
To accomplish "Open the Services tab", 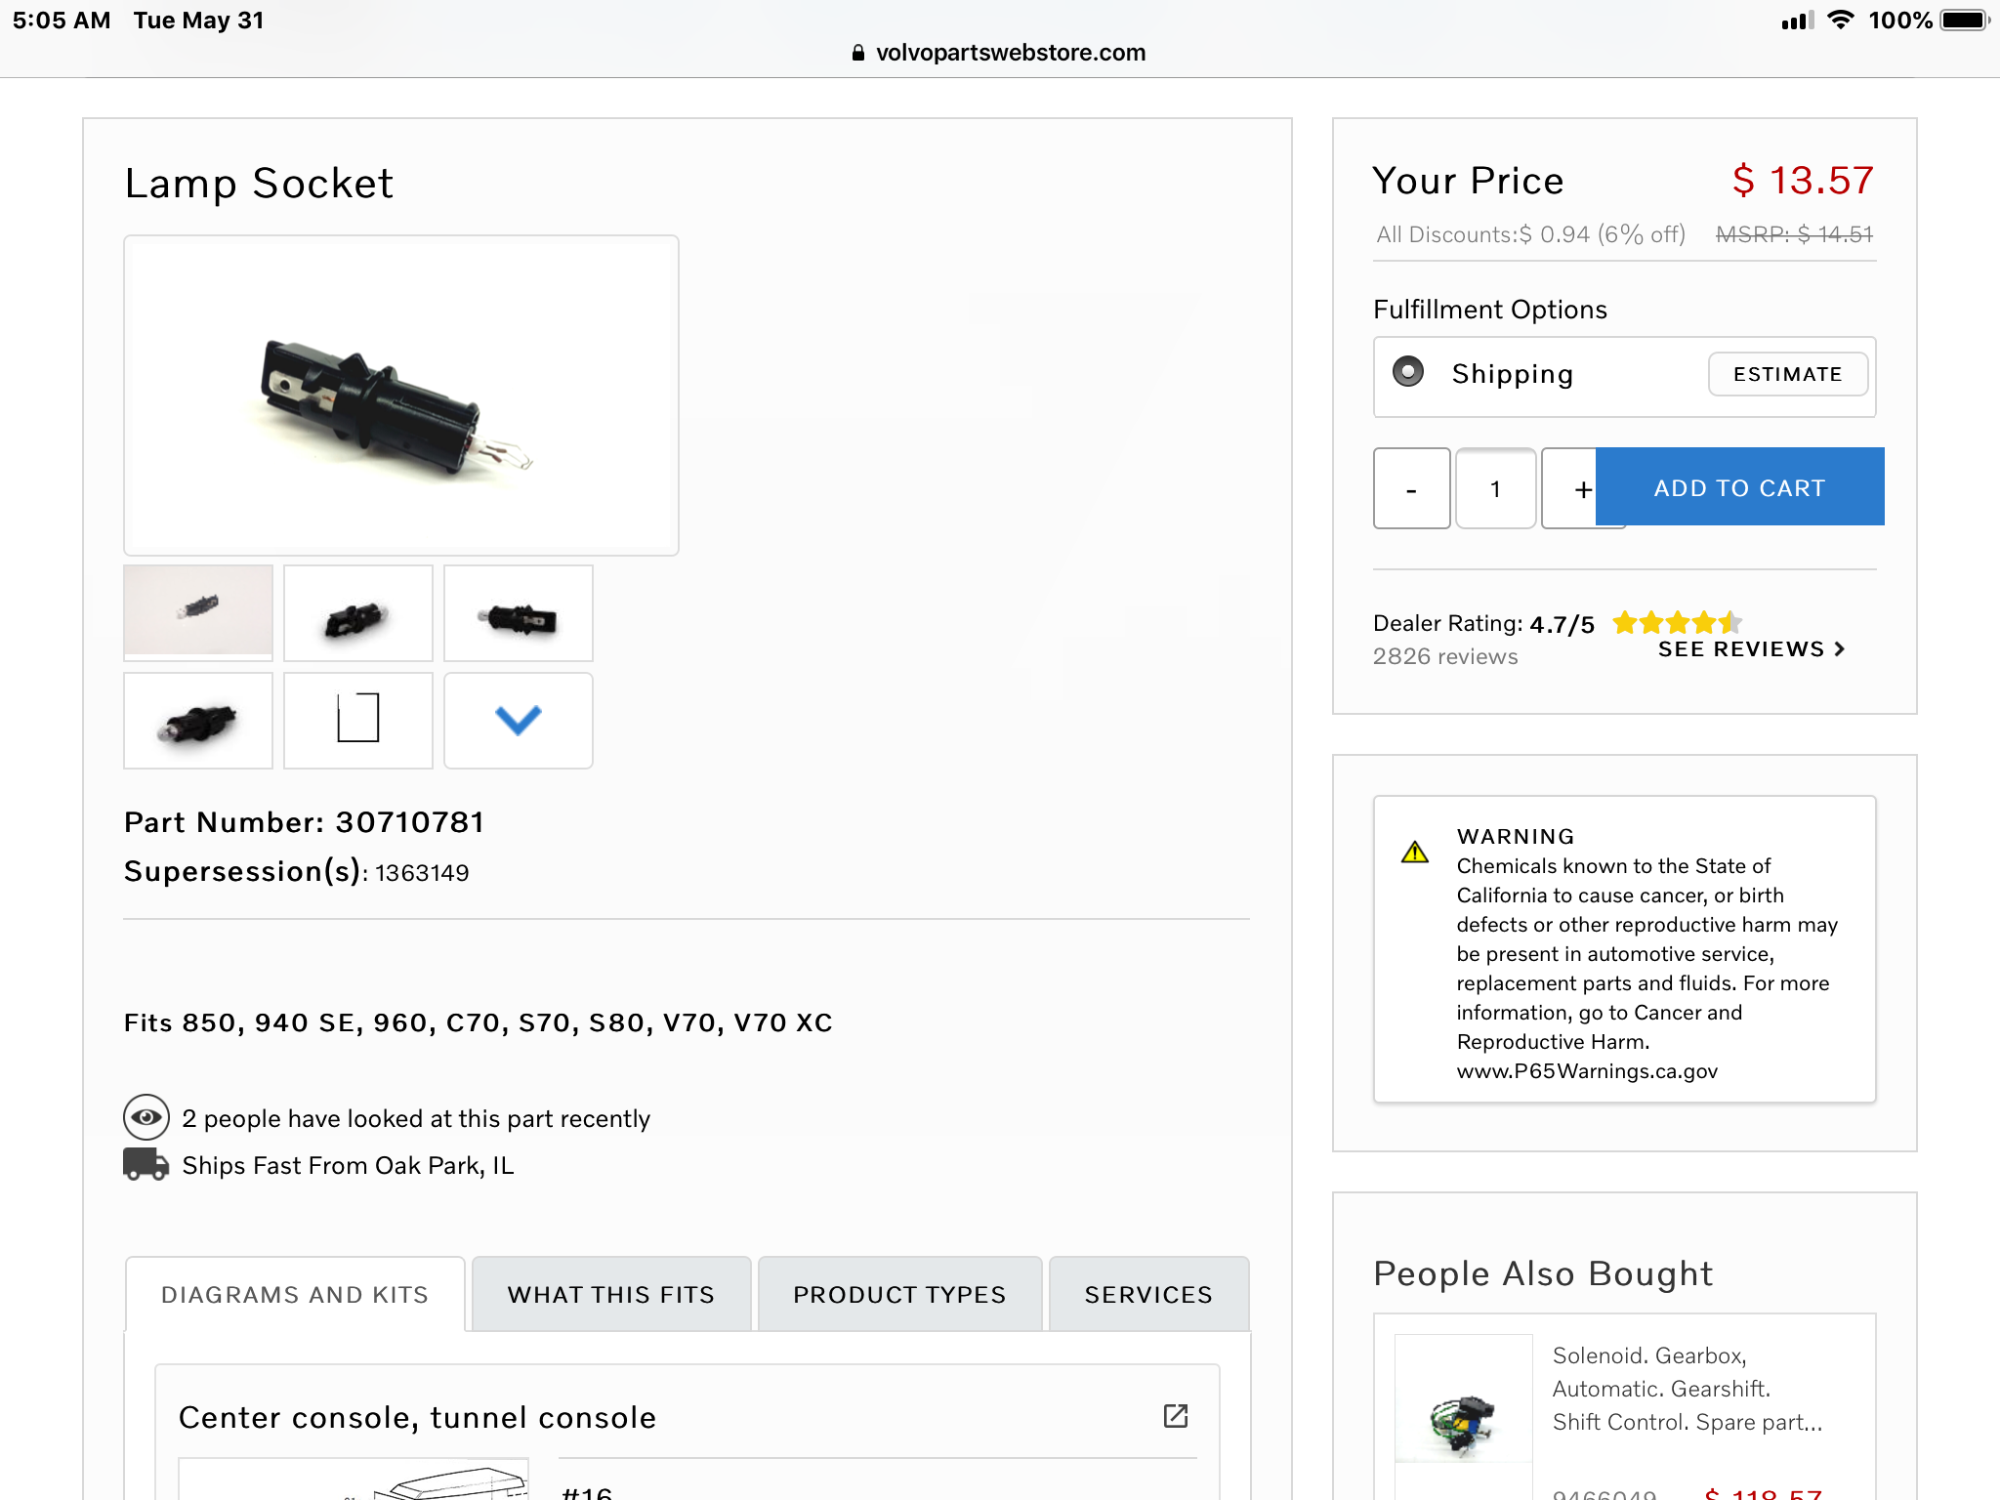I will (x=1148, y=1294).
